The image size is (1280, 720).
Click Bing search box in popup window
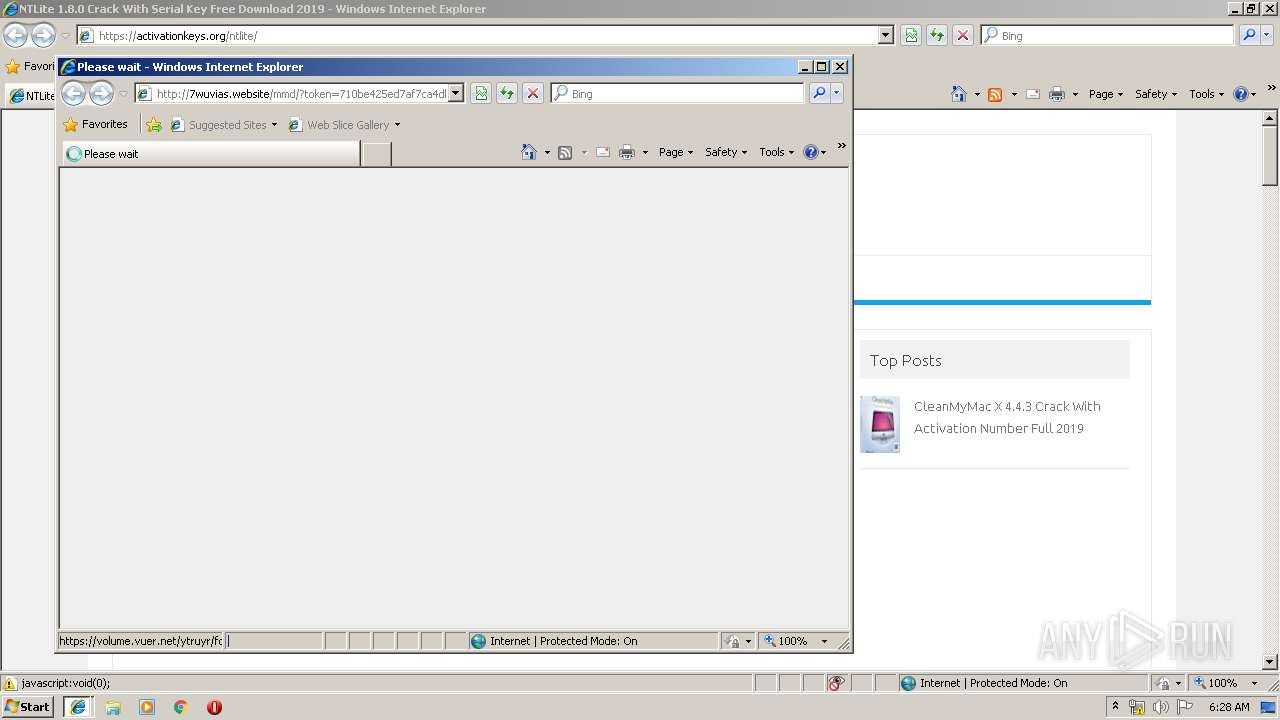click(678, 93)
